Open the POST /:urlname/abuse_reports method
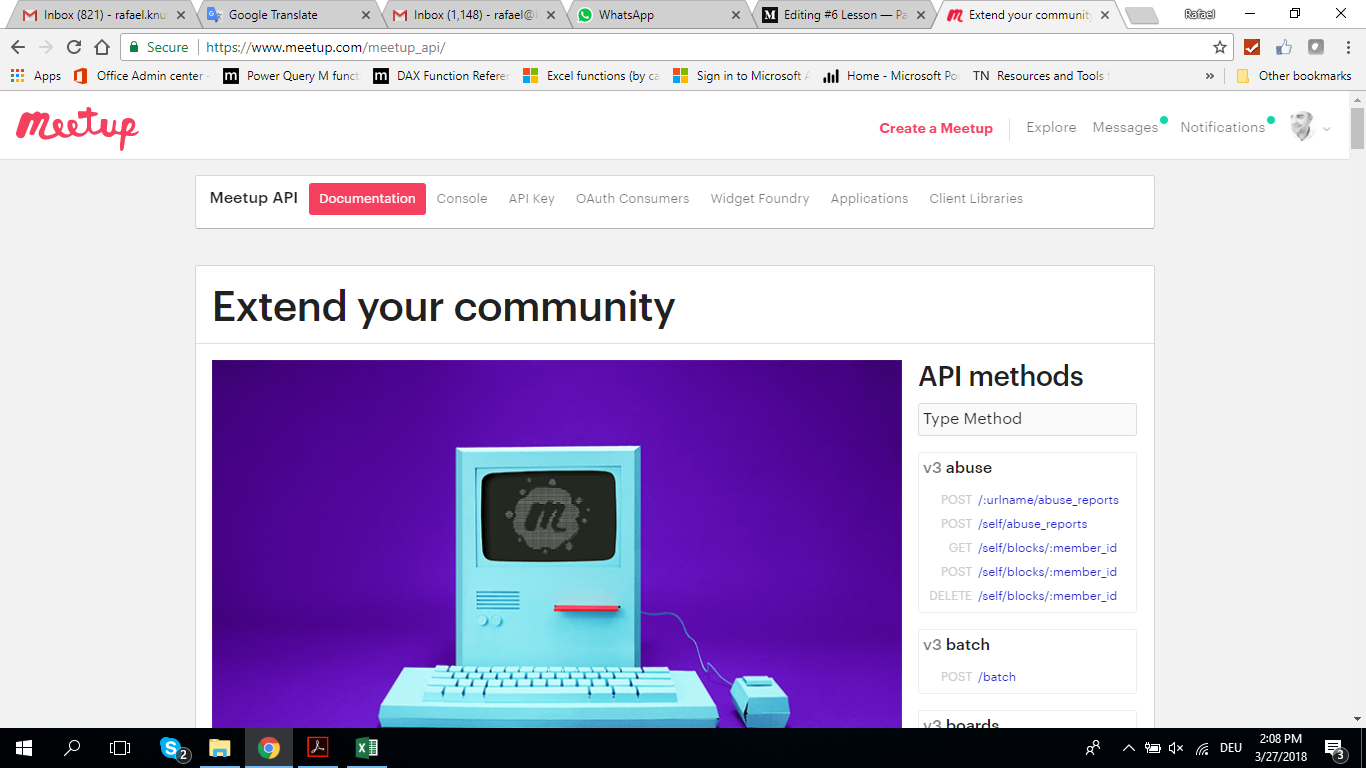The image size is (1366, 768). 1048,500
